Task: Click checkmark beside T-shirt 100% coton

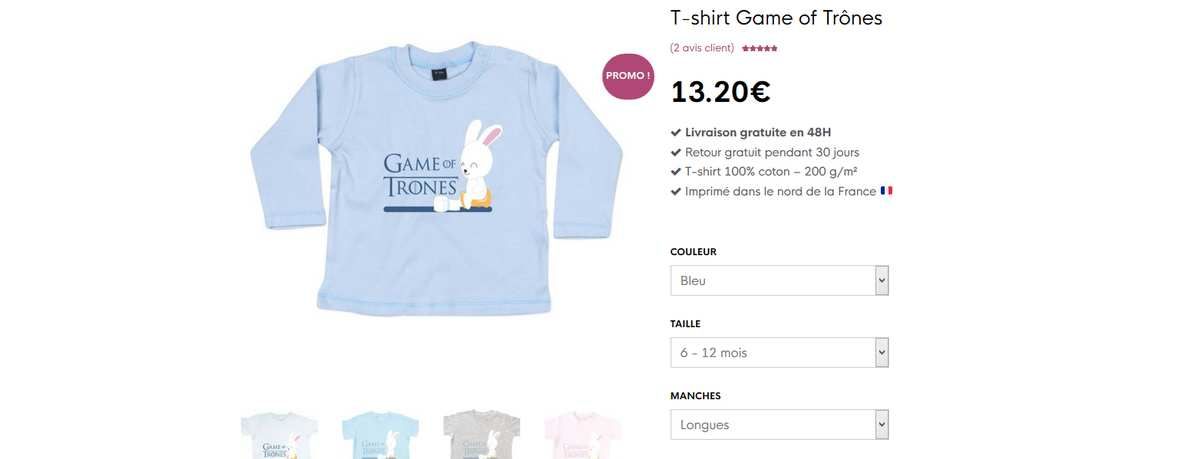Action: (x=675, y=171)
